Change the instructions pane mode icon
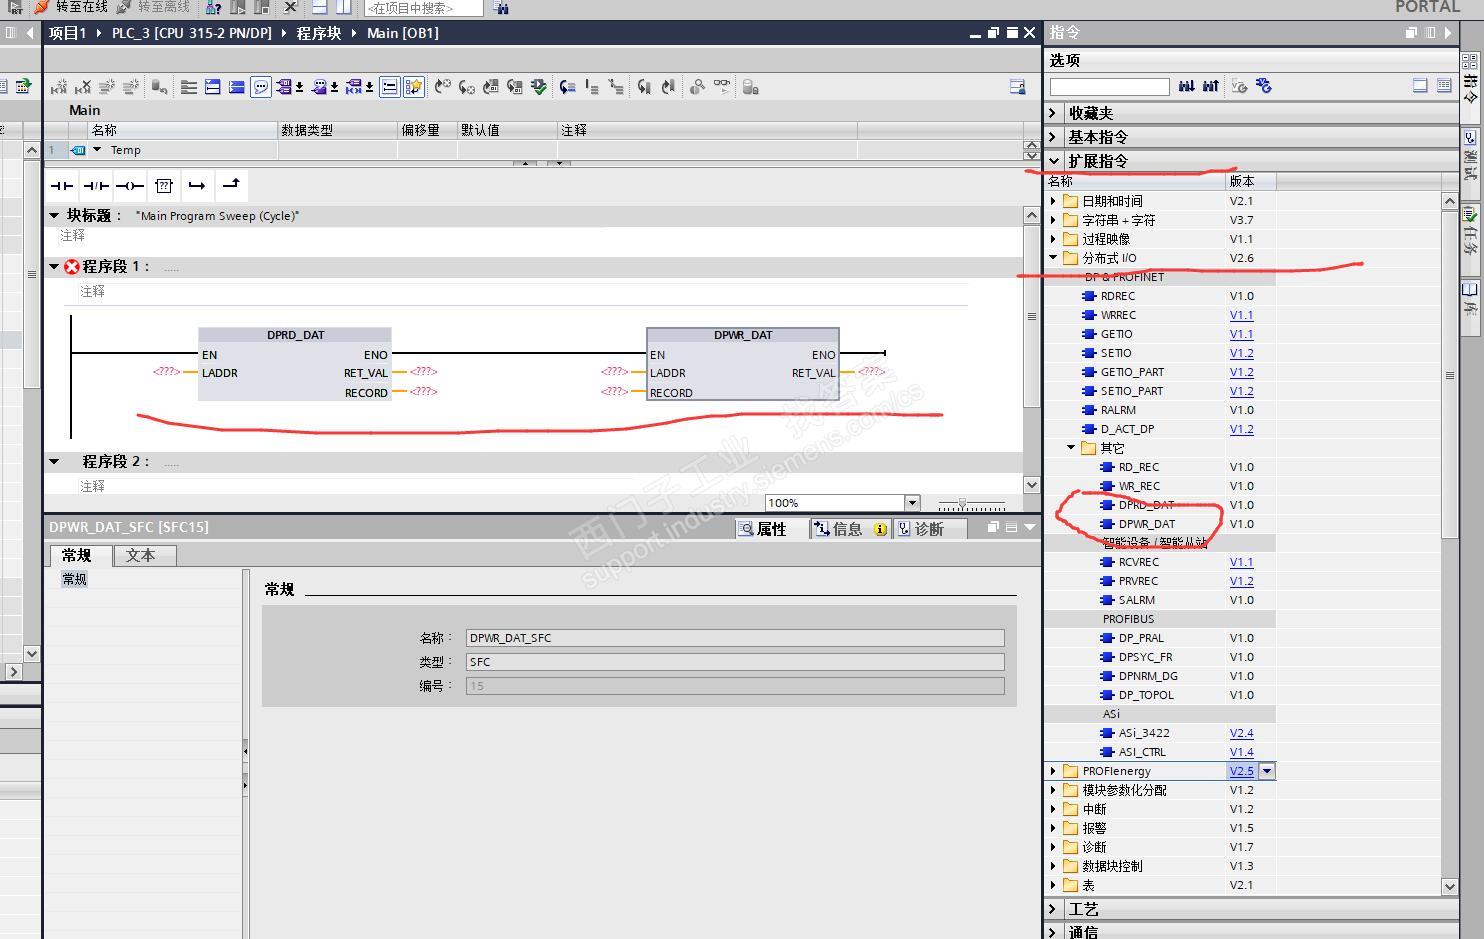This screenshot has height=939, width=1484. (1420, 86)
